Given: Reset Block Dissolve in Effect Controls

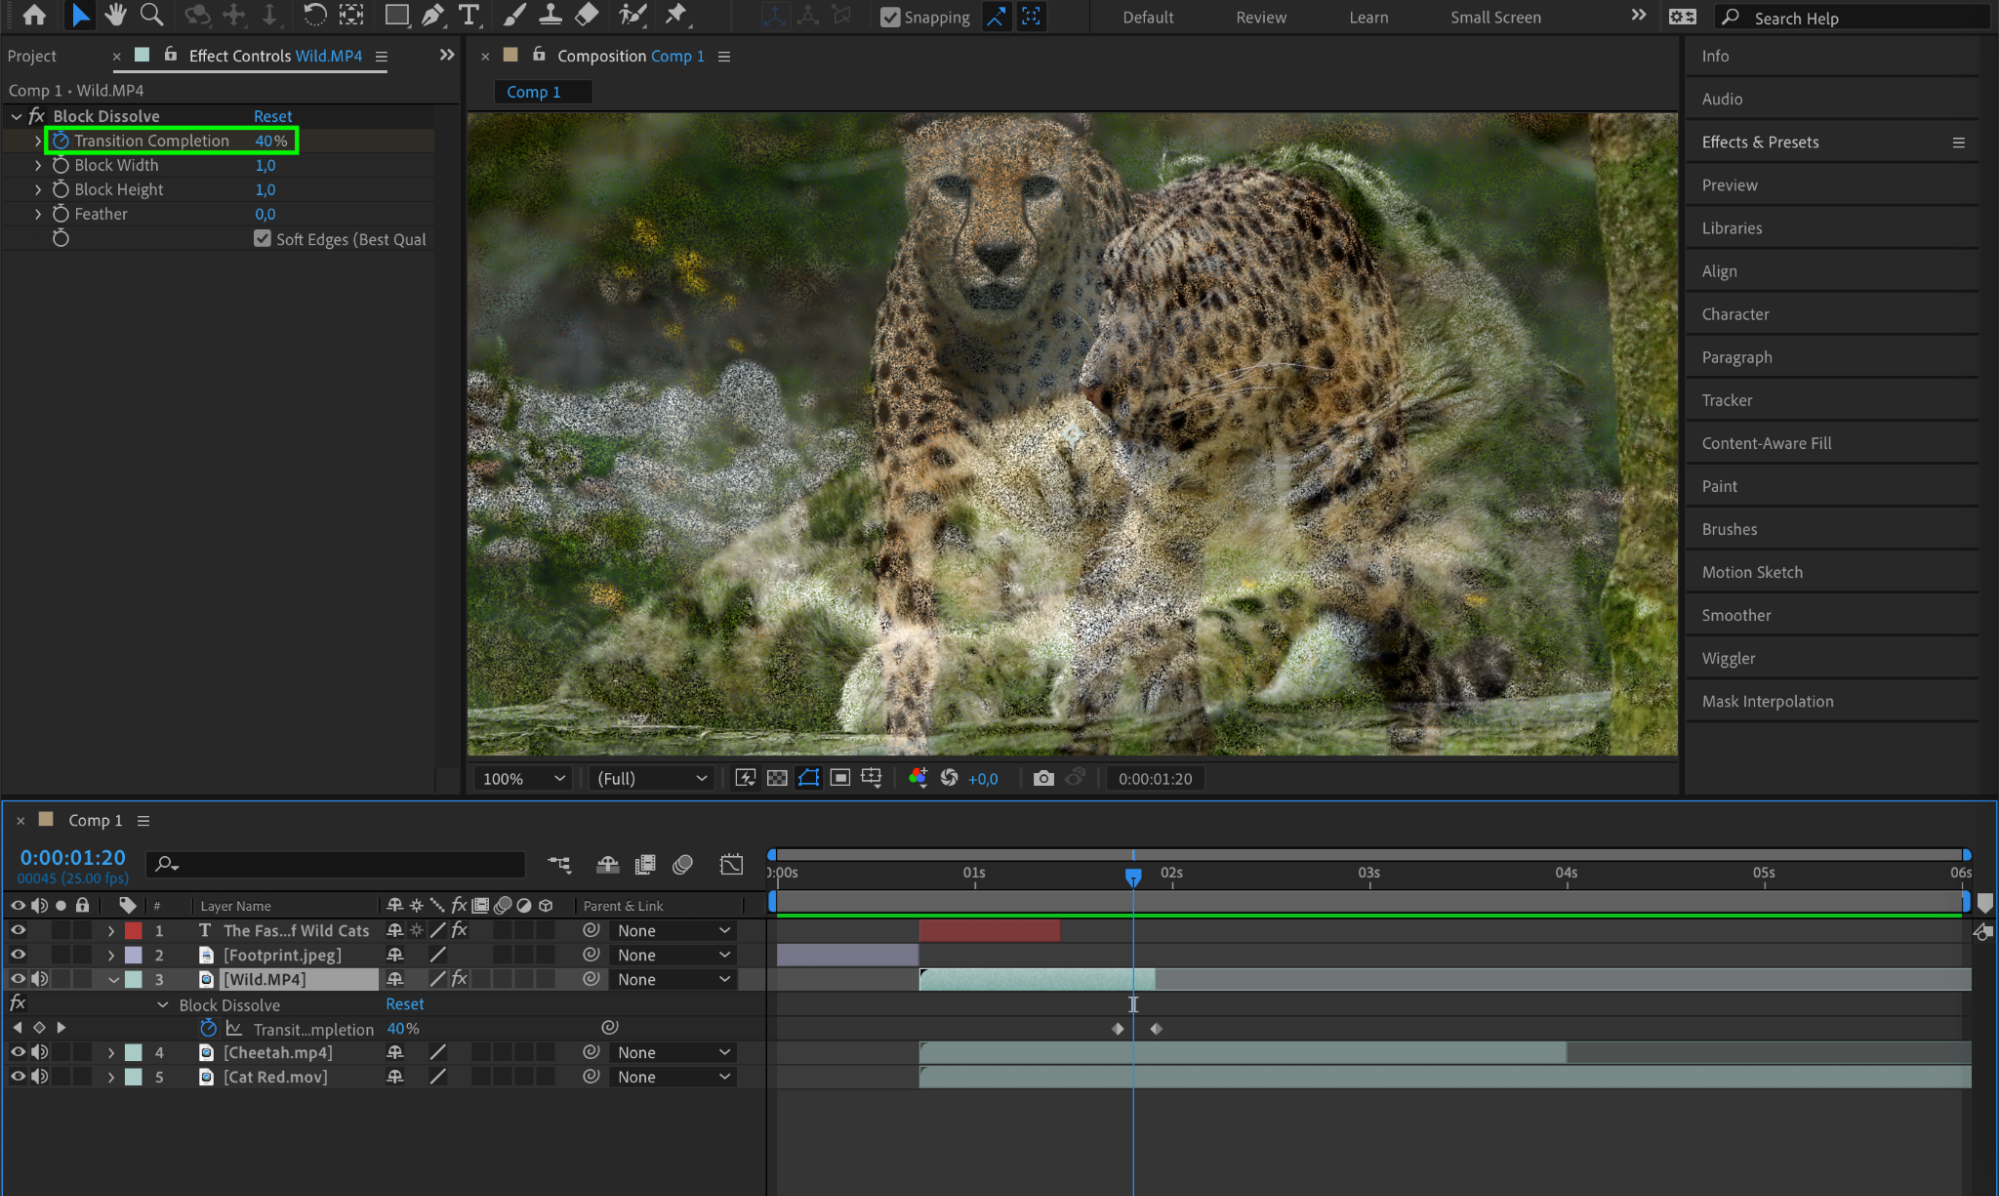Looking at the screenshot, I should (x=272, y=116).
